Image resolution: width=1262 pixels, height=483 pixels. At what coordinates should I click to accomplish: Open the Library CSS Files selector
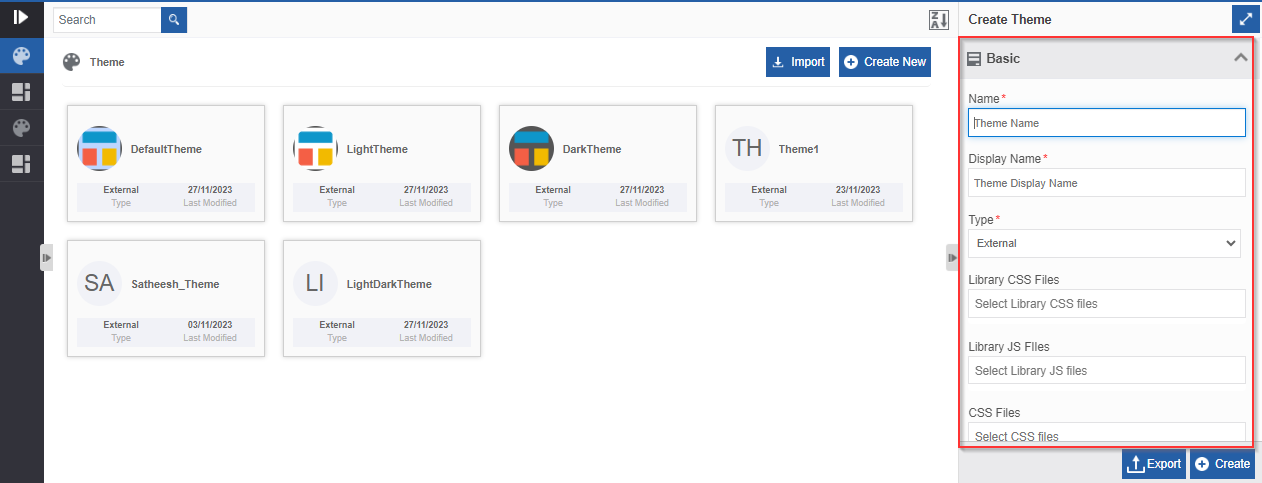(x=1107, y=304)
